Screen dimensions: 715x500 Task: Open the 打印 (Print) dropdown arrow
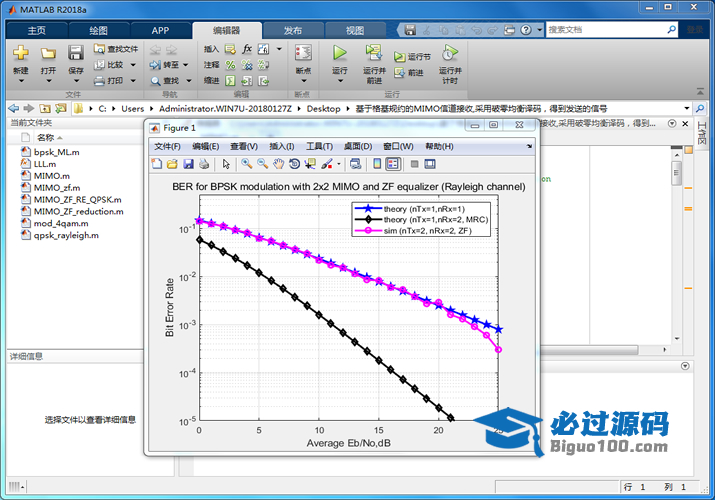coord(133,81)
